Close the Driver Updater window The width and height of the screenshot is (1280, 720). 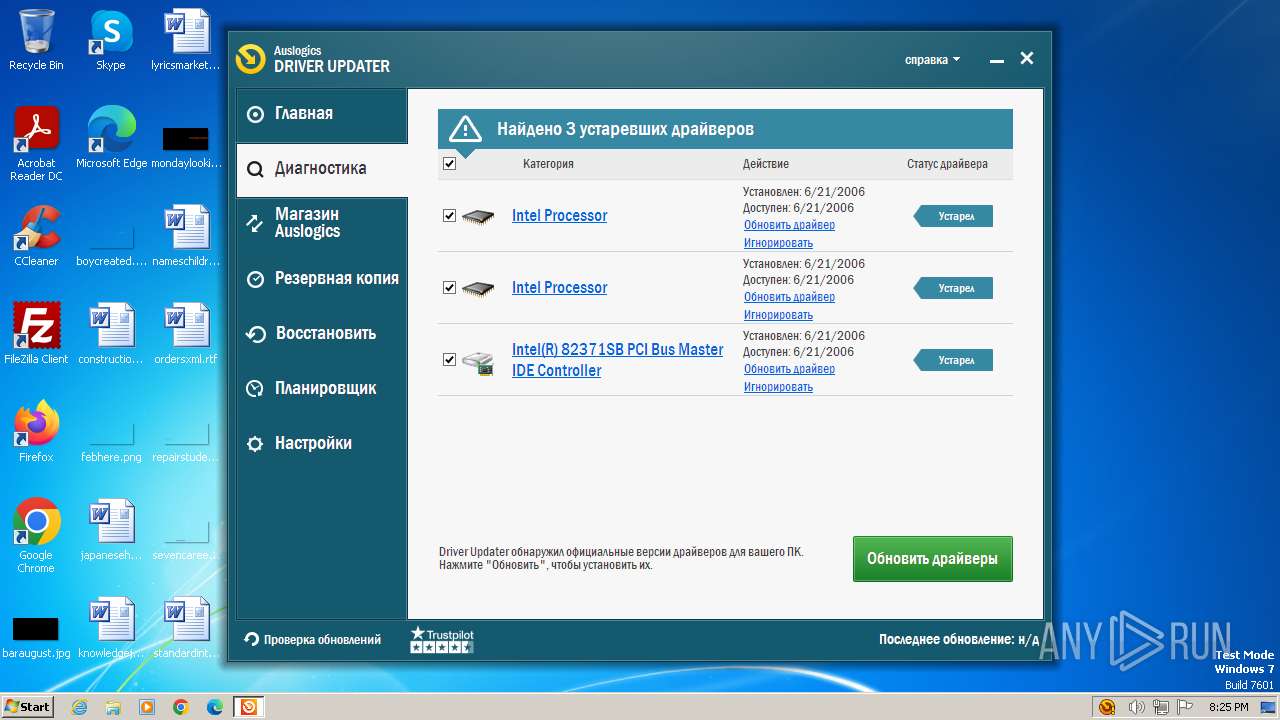[x=1027, y=59]
